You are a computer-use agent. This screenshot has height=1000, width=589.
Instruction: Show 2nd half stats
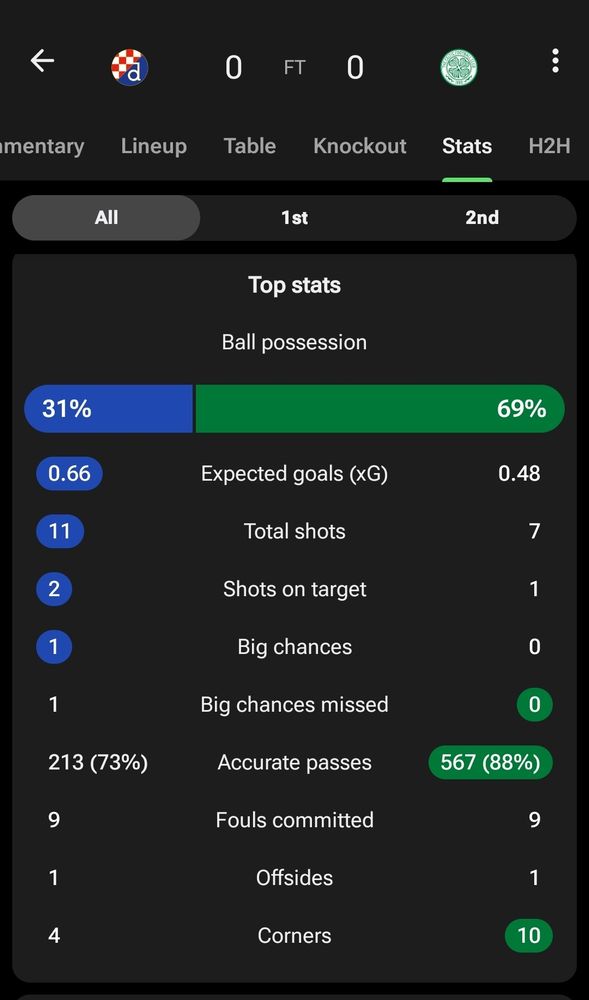click(482, 217)
